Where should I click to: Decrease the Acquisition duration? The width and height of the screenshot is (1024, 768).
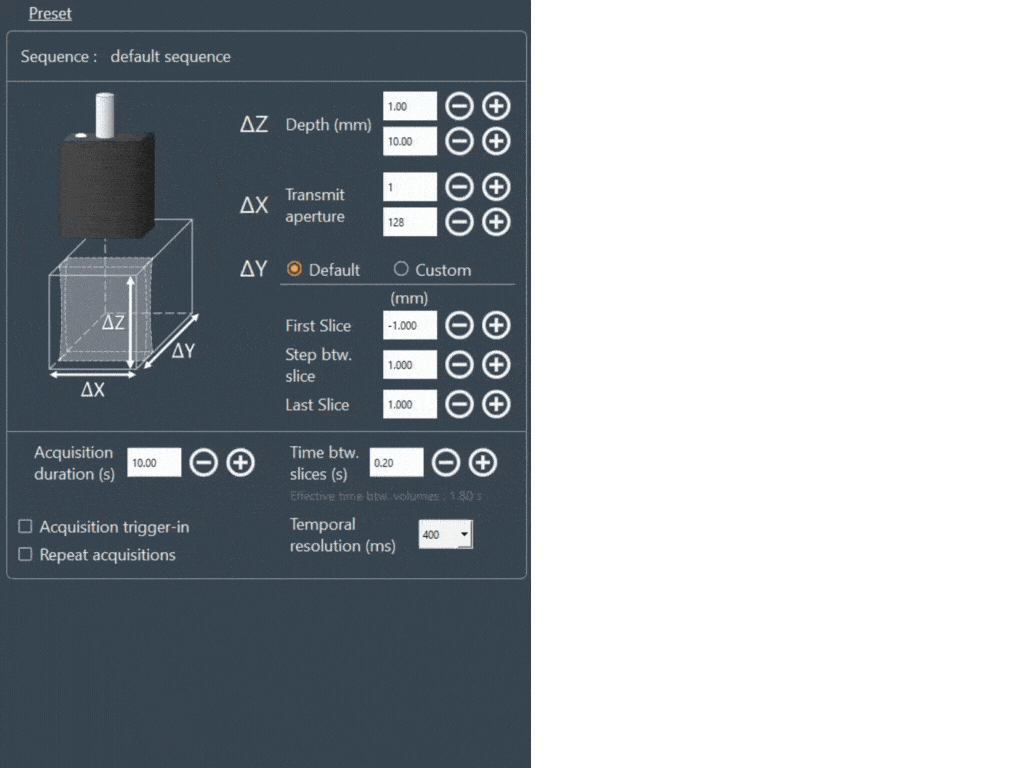[204, 462]
